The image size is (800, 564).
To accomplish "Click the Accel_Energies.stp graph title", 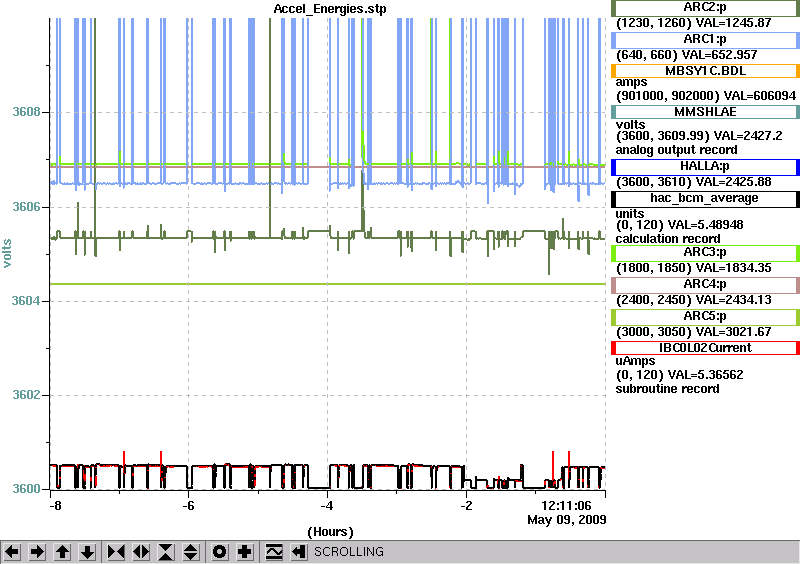I will pos(330,9).
